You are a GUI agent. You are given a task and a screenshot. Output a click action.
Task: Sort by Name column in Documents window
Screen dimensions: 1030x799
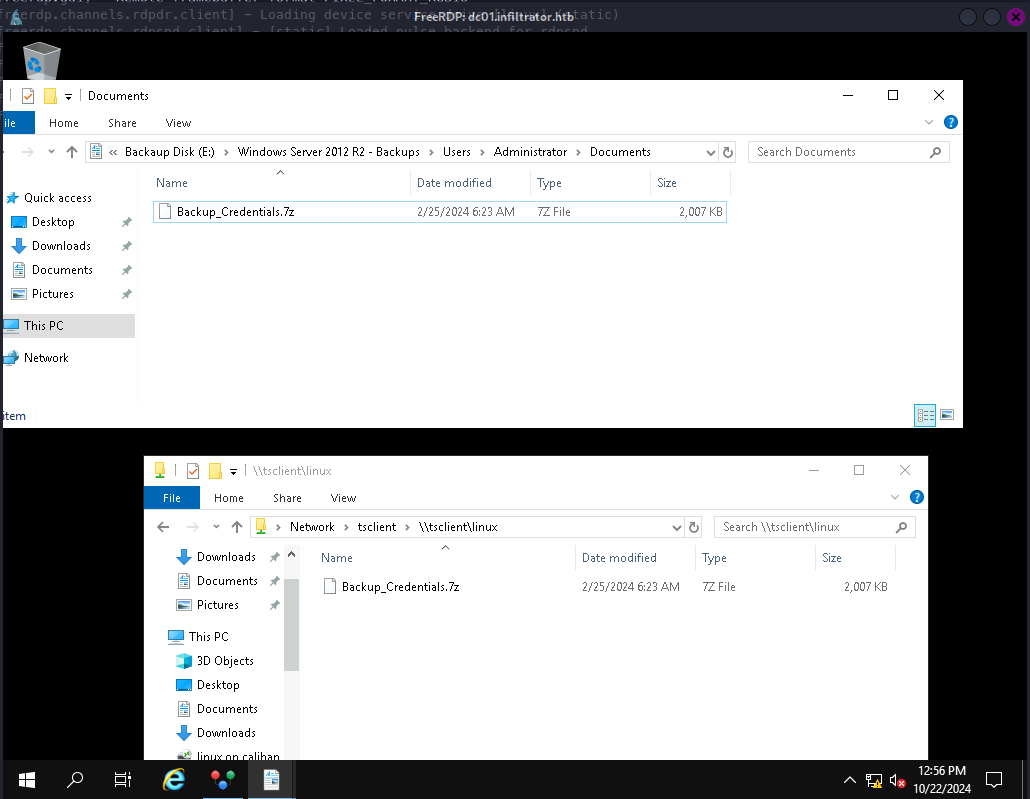coord(171,183)
